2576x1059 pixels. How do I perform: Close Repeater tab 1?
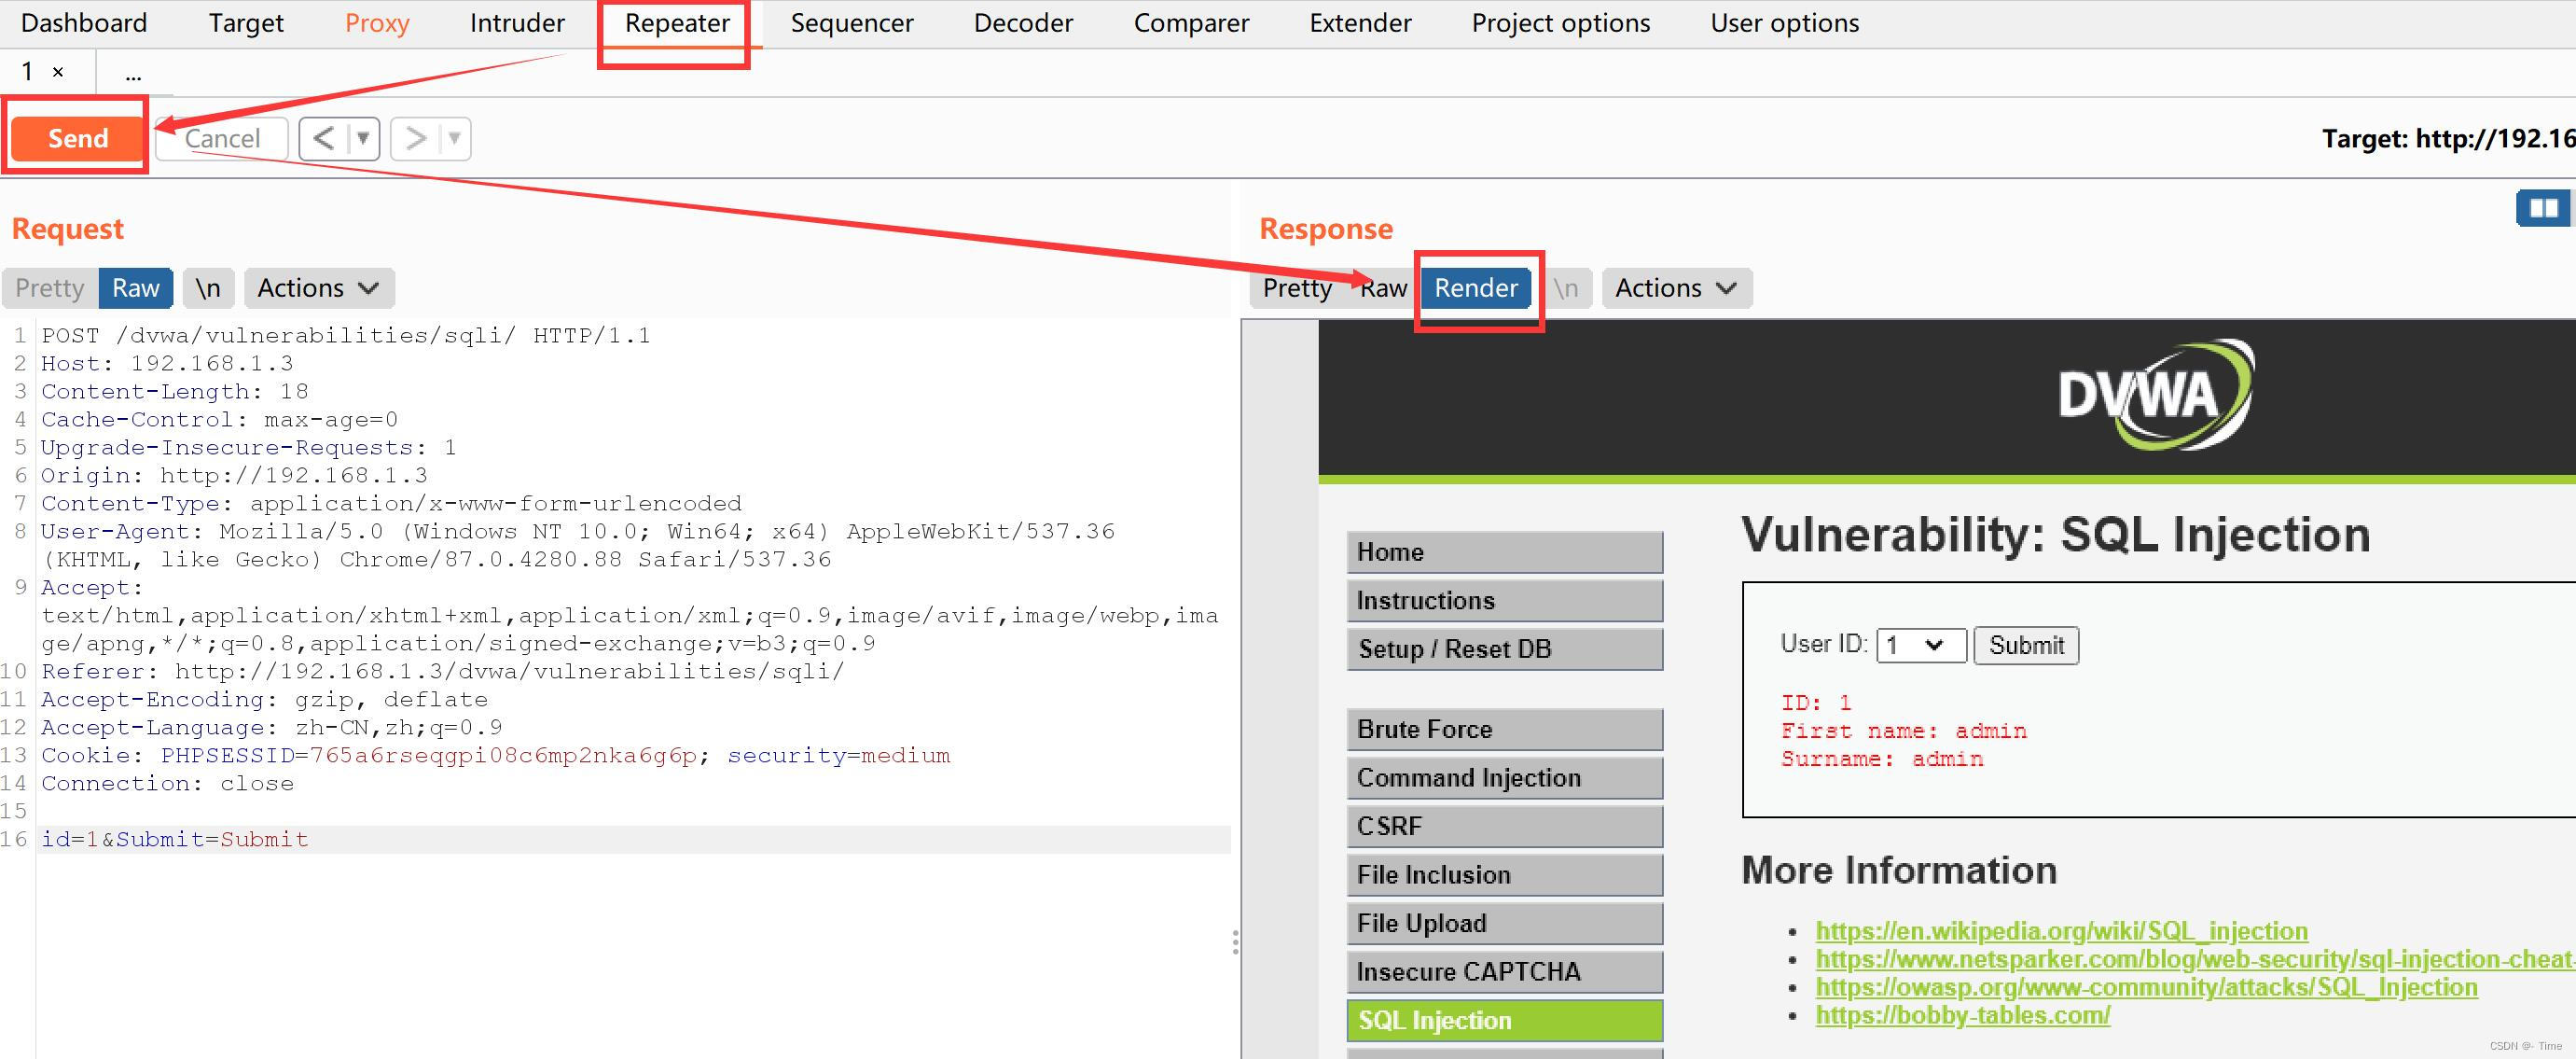click(x=58, y=72)
